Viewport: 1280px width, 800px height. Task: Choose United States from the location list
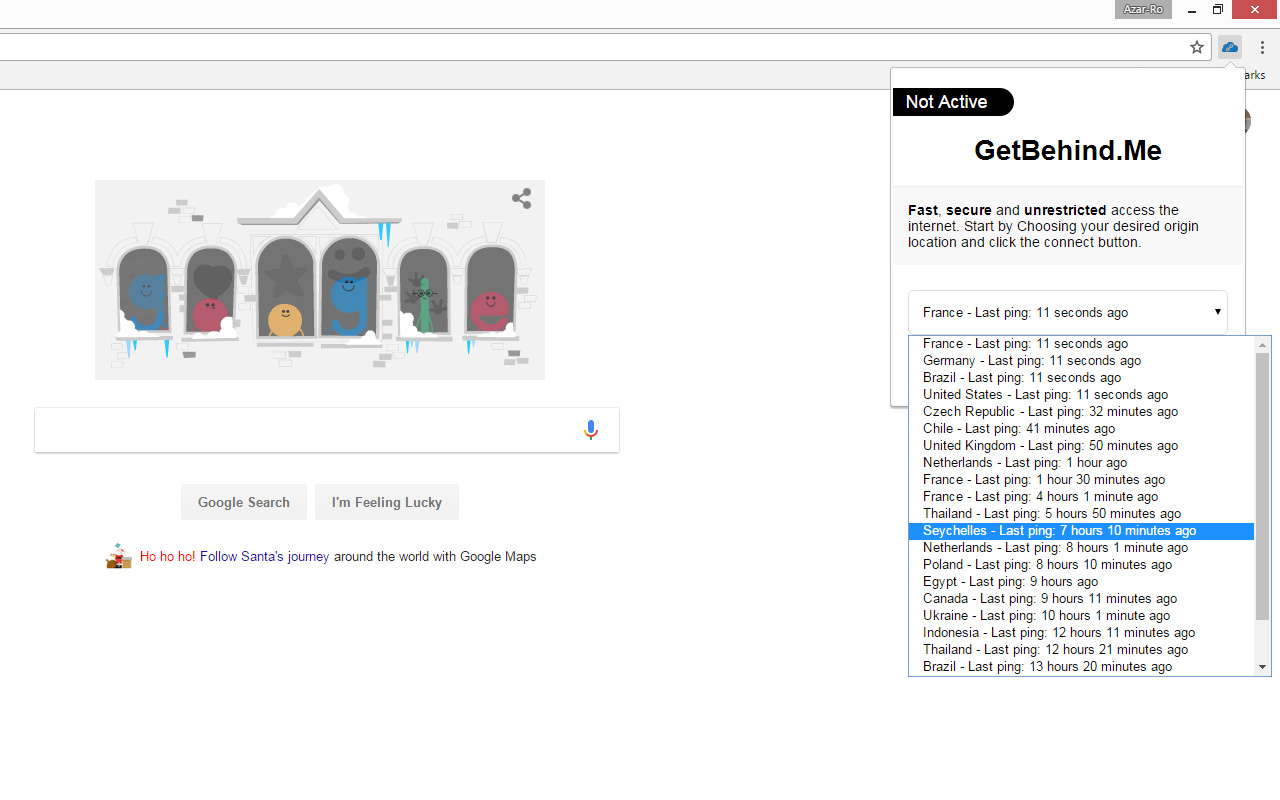click(1081, 394)
